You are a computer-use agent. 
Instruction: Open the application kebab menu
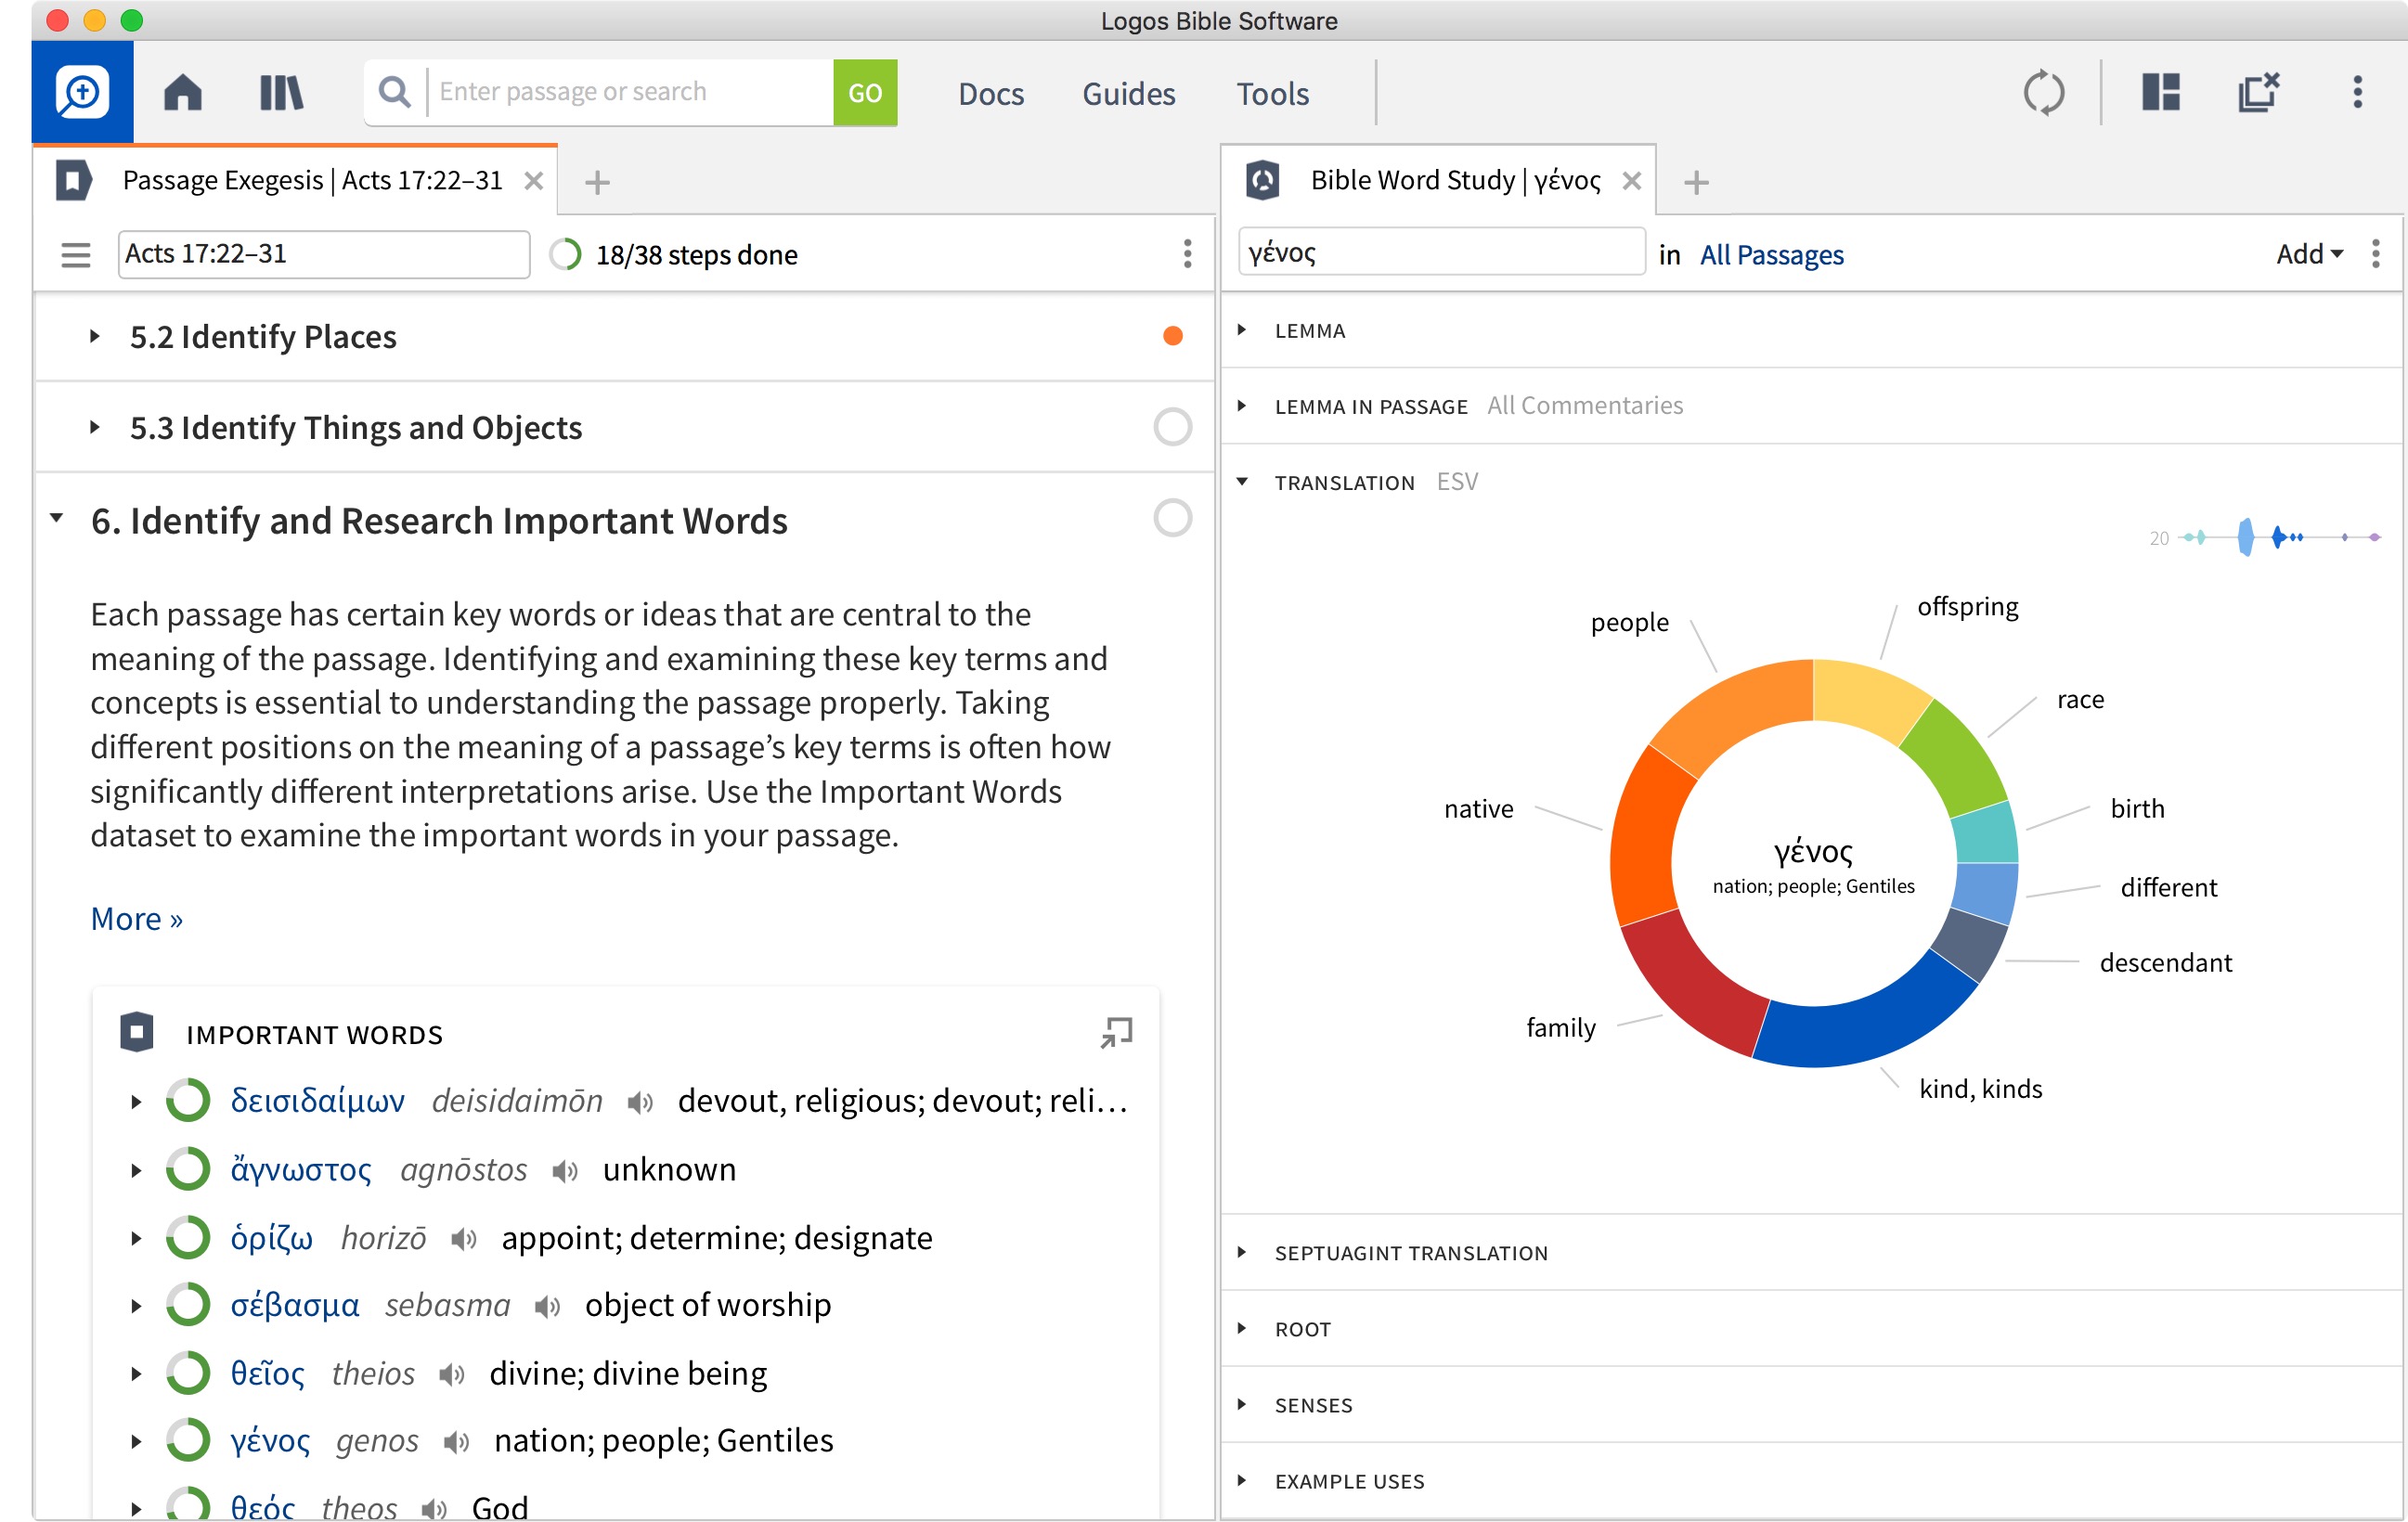tap(2358, 92)
